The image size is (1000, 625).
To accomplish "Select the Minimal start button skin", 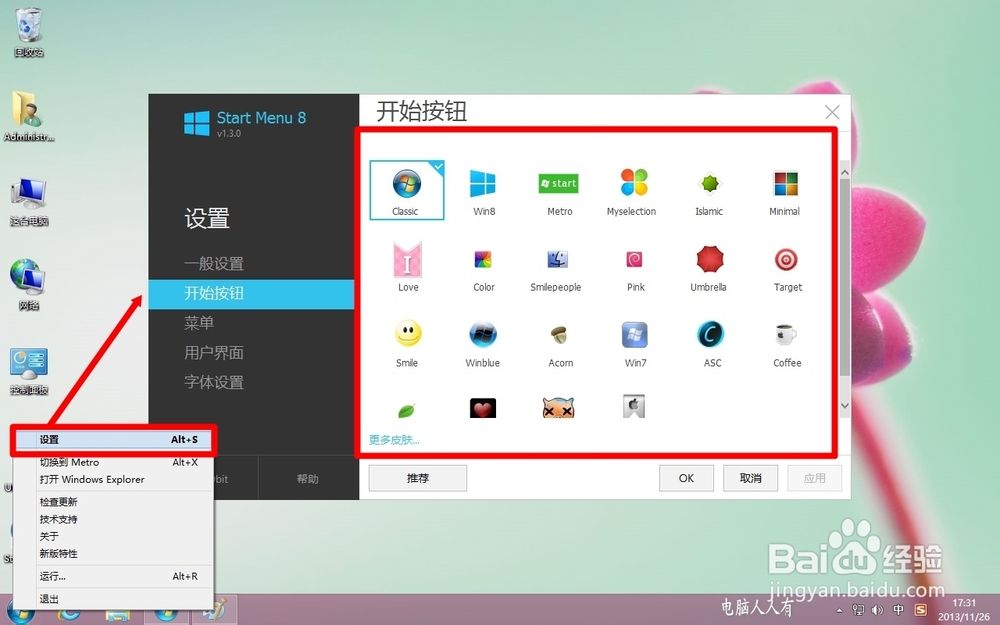I will 784,191.
